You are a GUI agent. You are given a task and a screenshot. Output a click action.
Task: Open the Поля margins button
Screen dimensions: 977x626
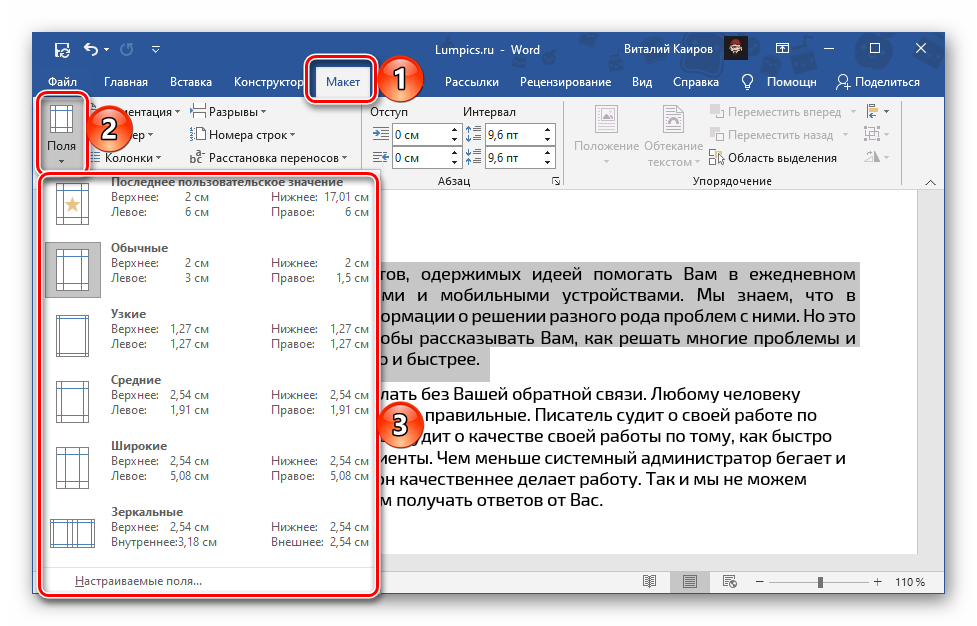click(61, 130)
